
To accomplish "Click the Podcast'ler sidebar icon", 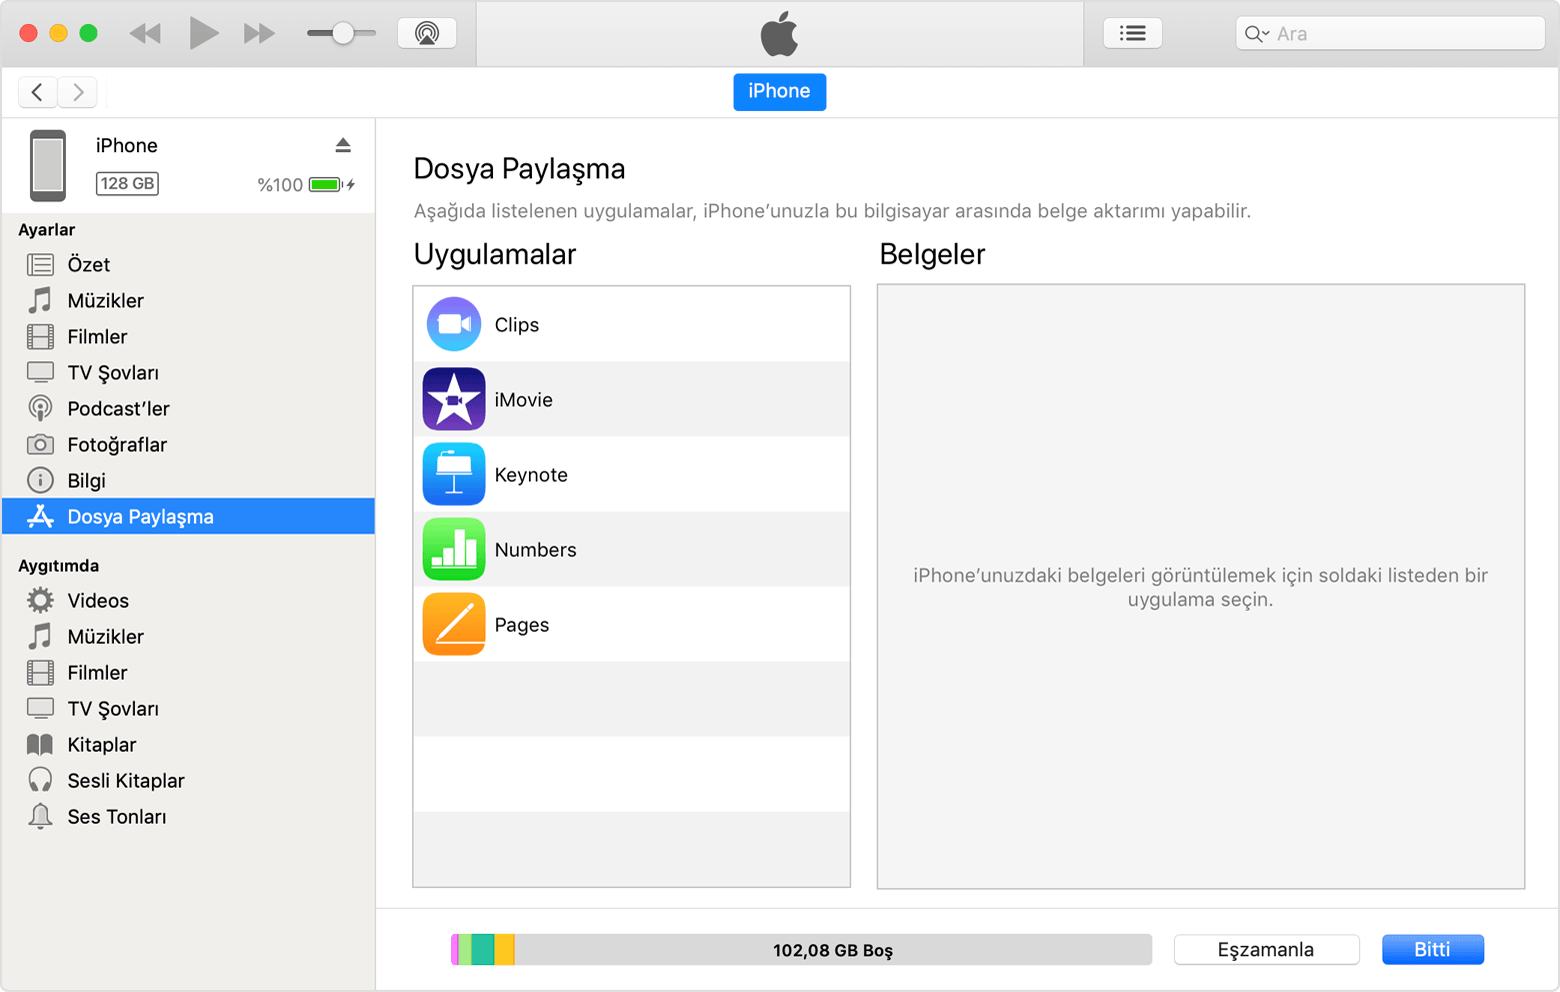I will (40, 408).
